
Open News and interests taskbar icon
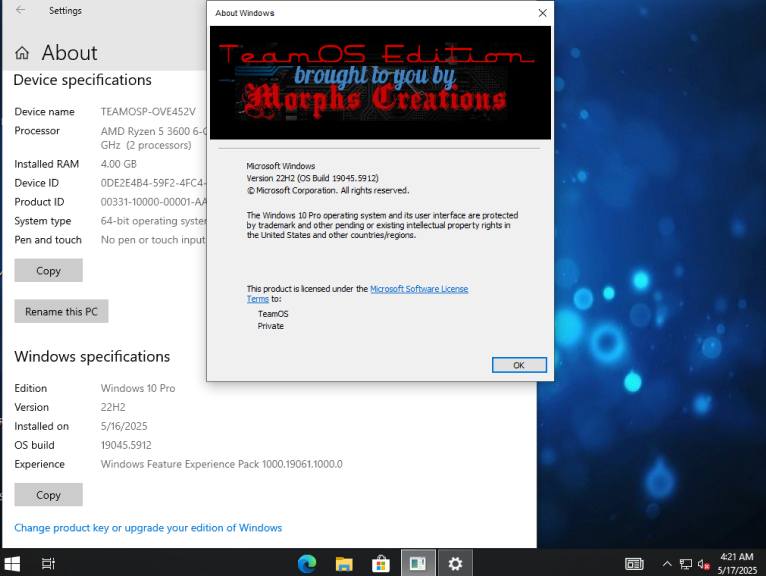coord(634,564)
